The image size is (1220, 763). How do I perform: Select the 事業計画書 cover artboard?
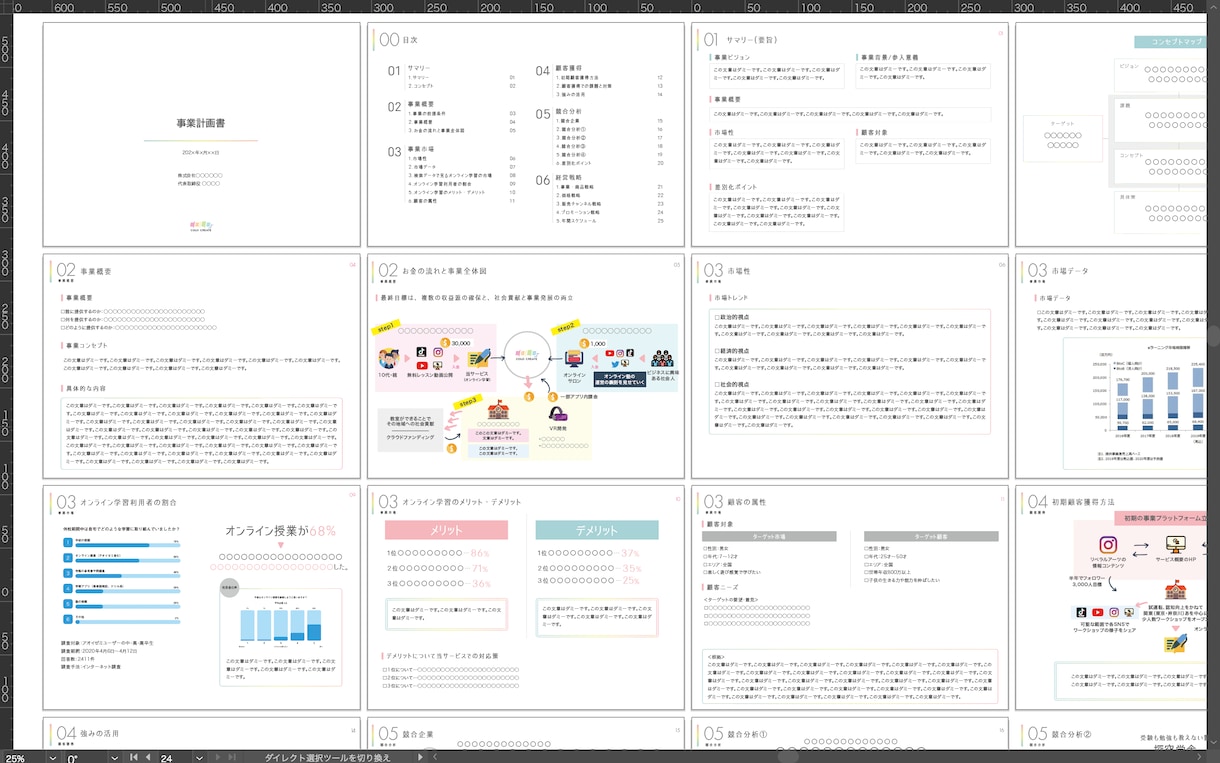(x=201, y=134)
